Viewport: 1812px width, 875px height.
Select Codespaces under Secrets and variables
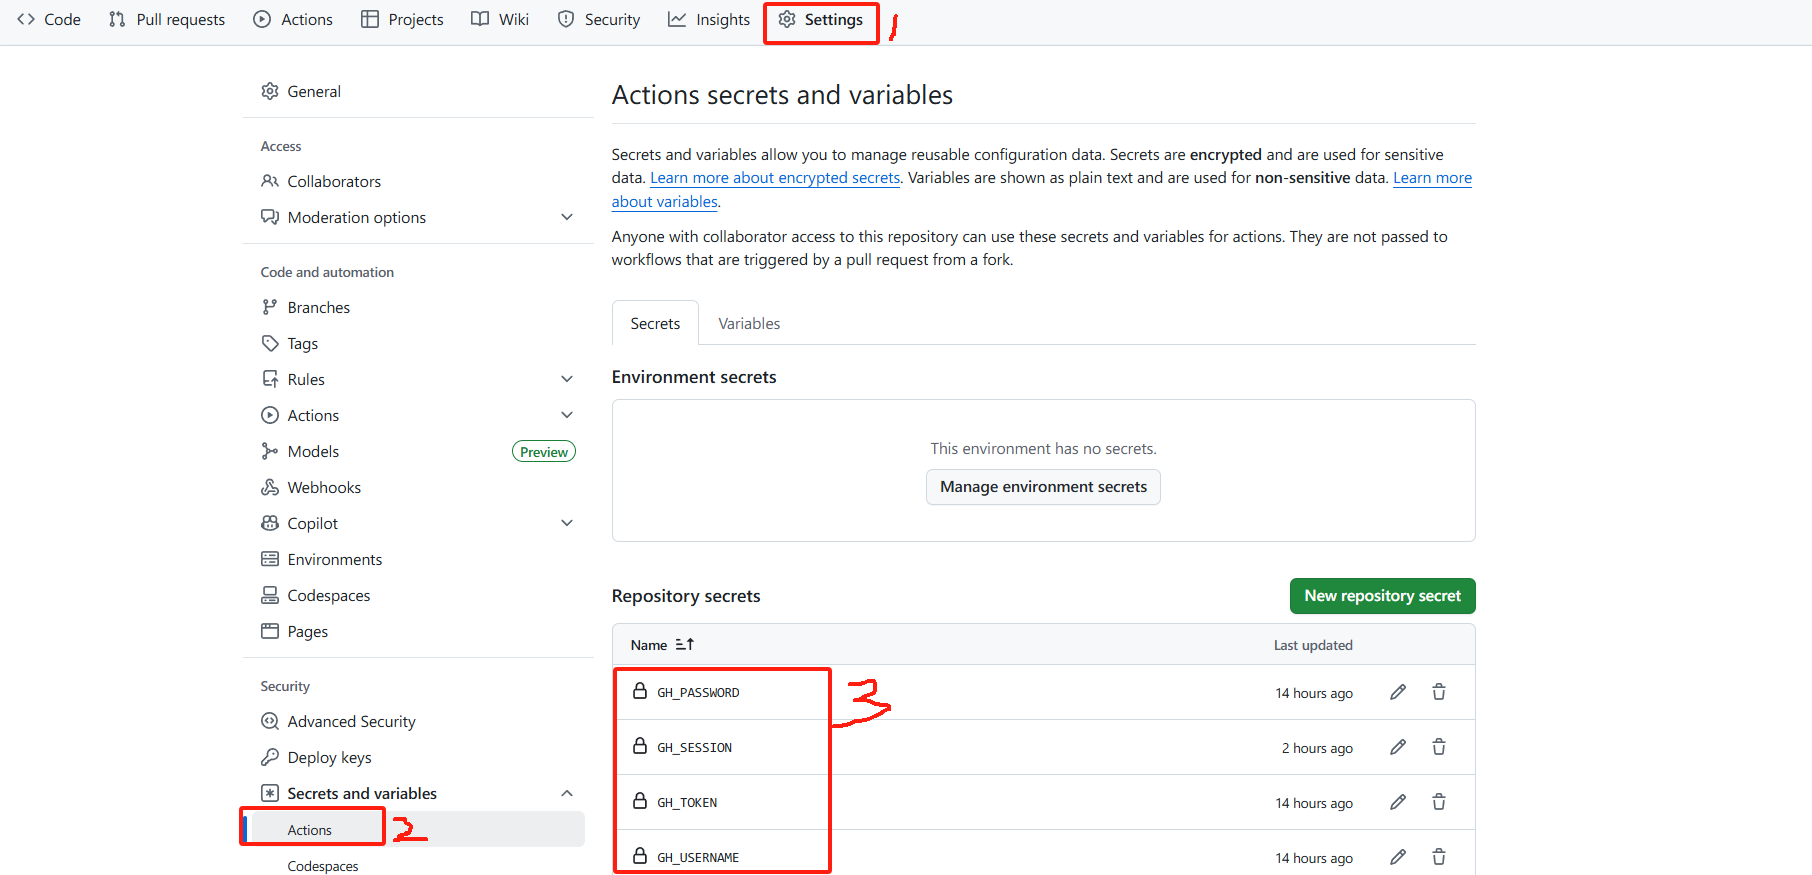click(x=323, y=866)
